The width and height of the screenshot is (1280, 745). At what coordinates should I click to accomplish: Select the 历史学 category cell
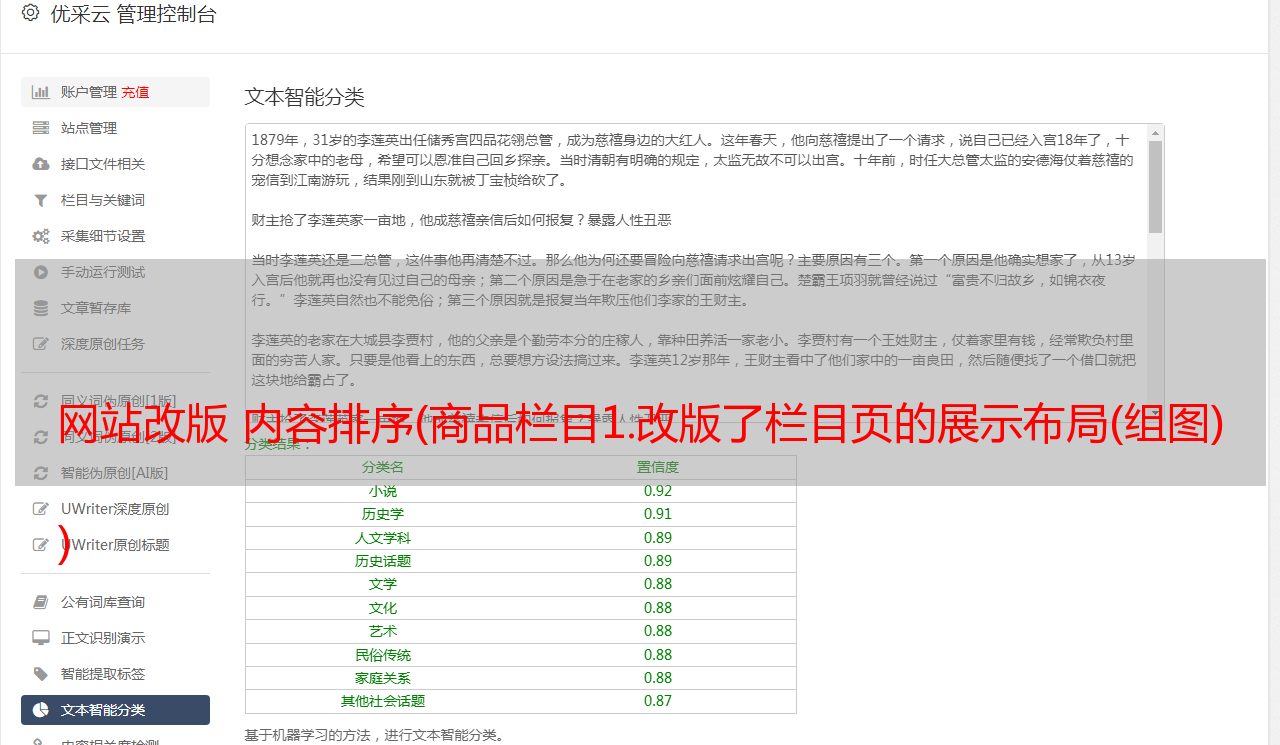point(383,514)
